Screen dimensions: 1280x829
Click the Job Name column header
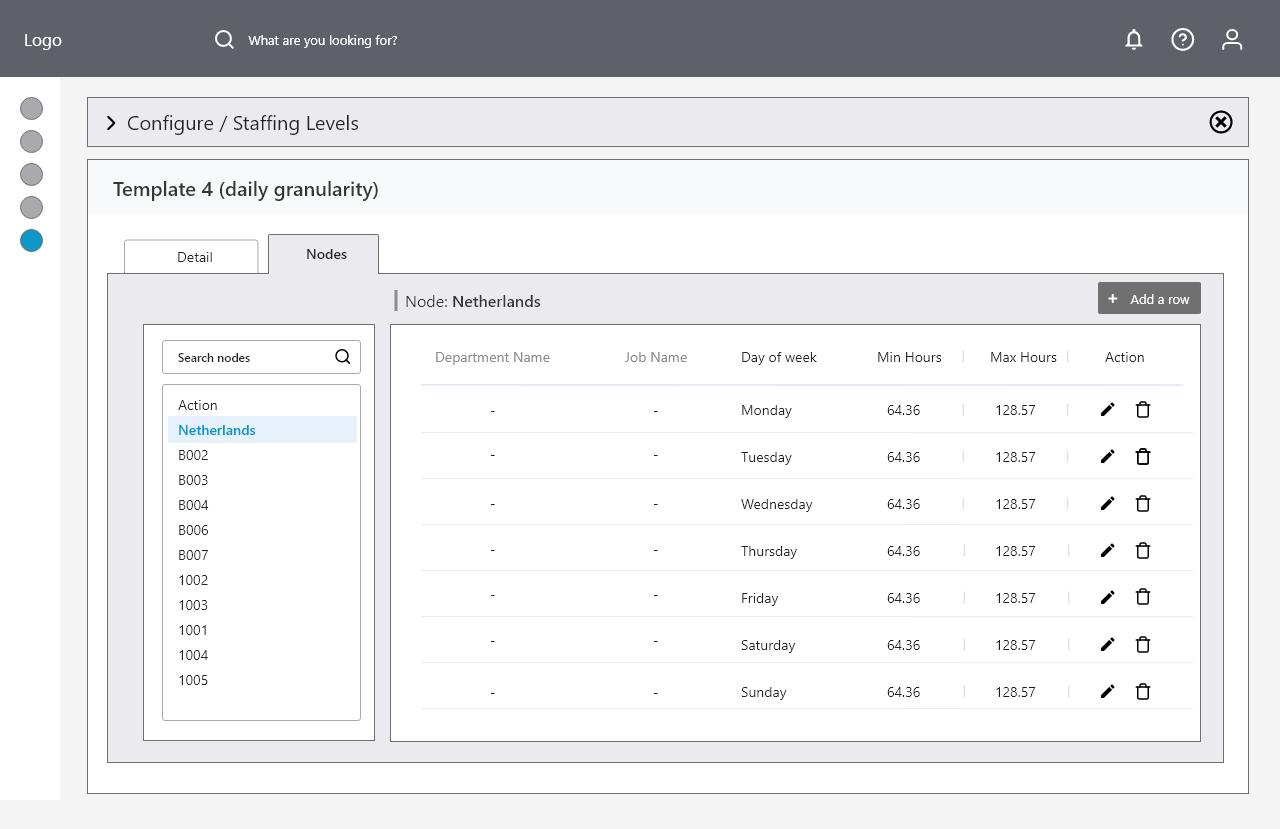656,357
